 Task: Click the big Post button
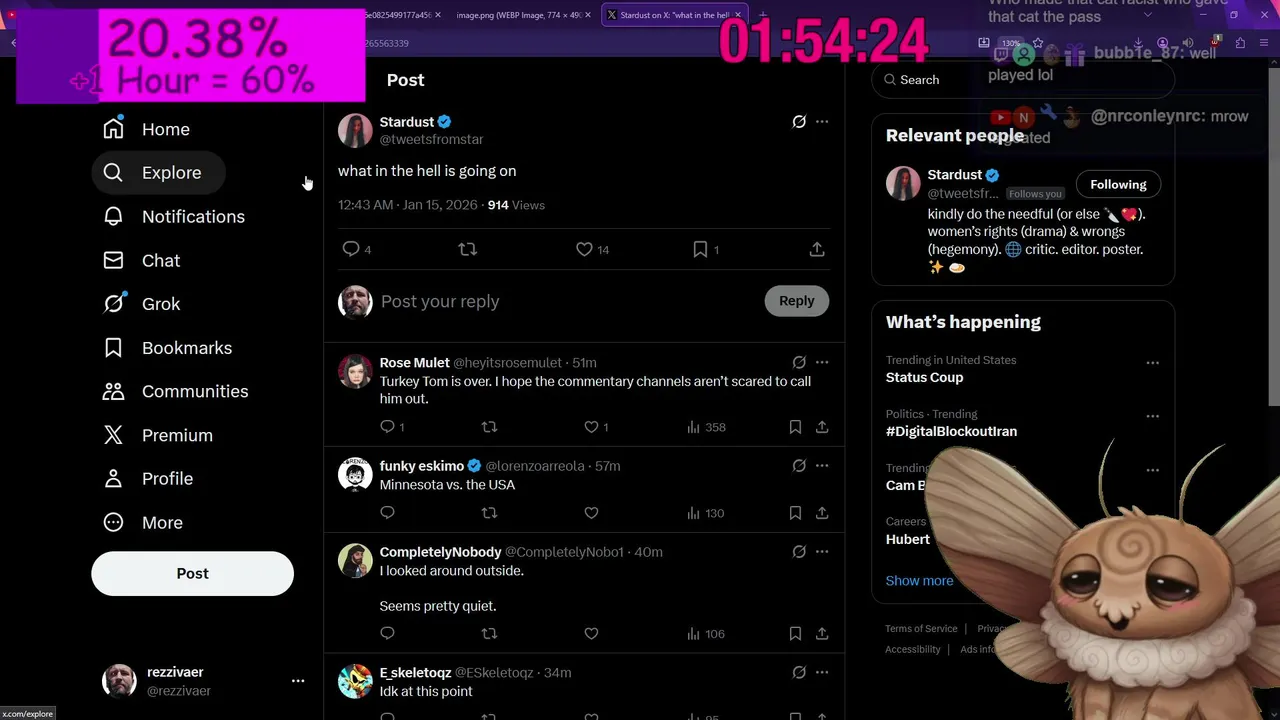coord(192,574)
